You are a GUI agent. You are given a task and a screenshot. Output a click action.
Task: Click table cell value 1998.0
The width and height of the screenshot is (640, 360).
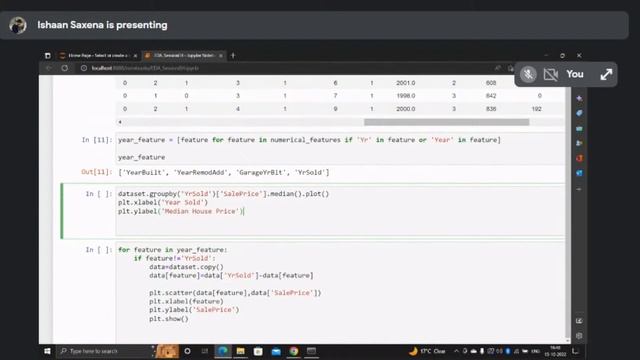[405, 96]
